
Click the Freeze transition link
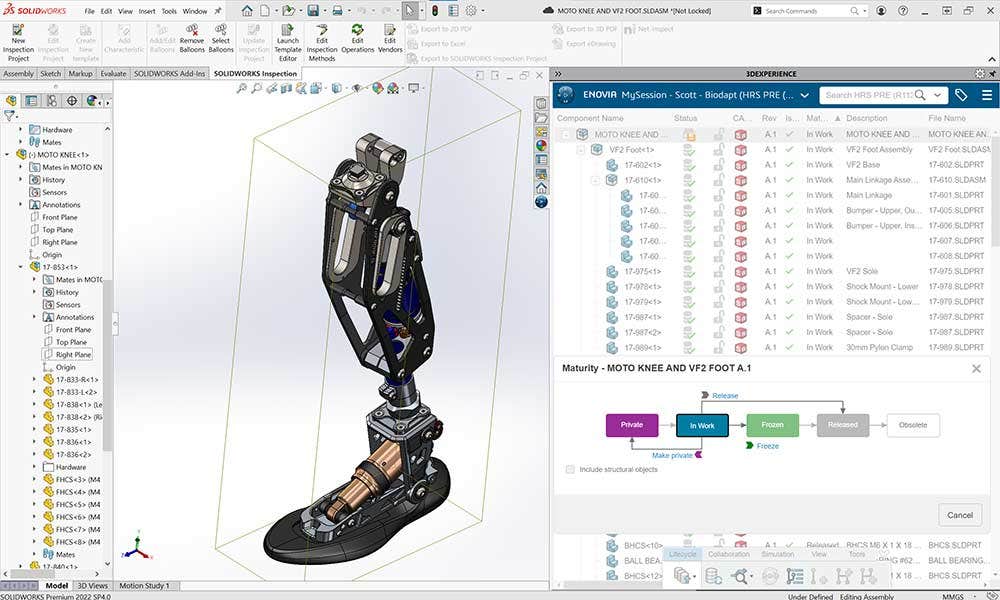[x=768, y=446]
